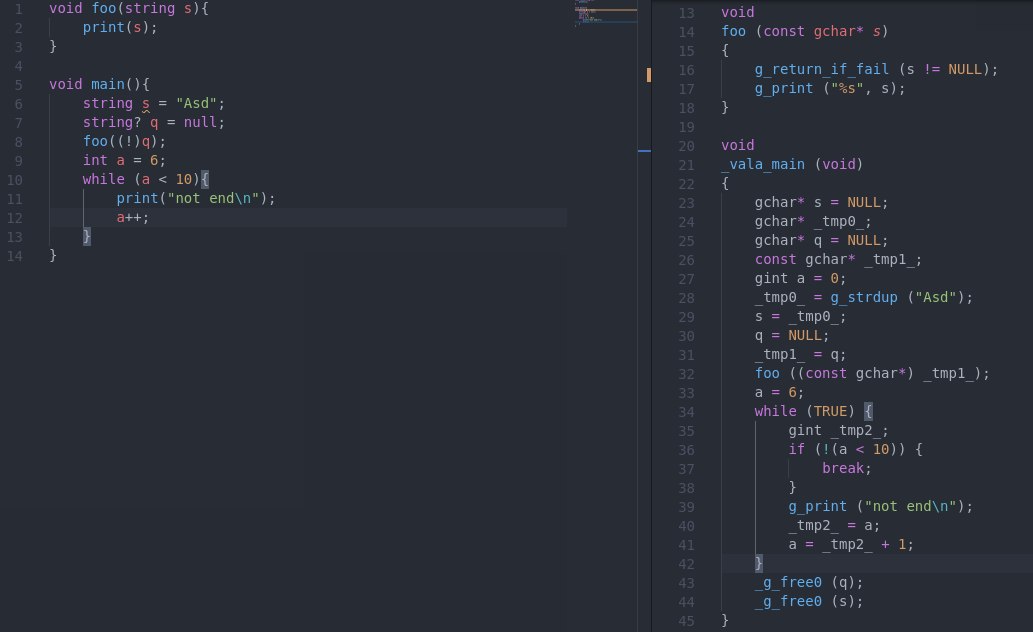Screen dimensions: 1033x632
Task: Click the '_g_free0 (q);' call
Action: [808, 583]
